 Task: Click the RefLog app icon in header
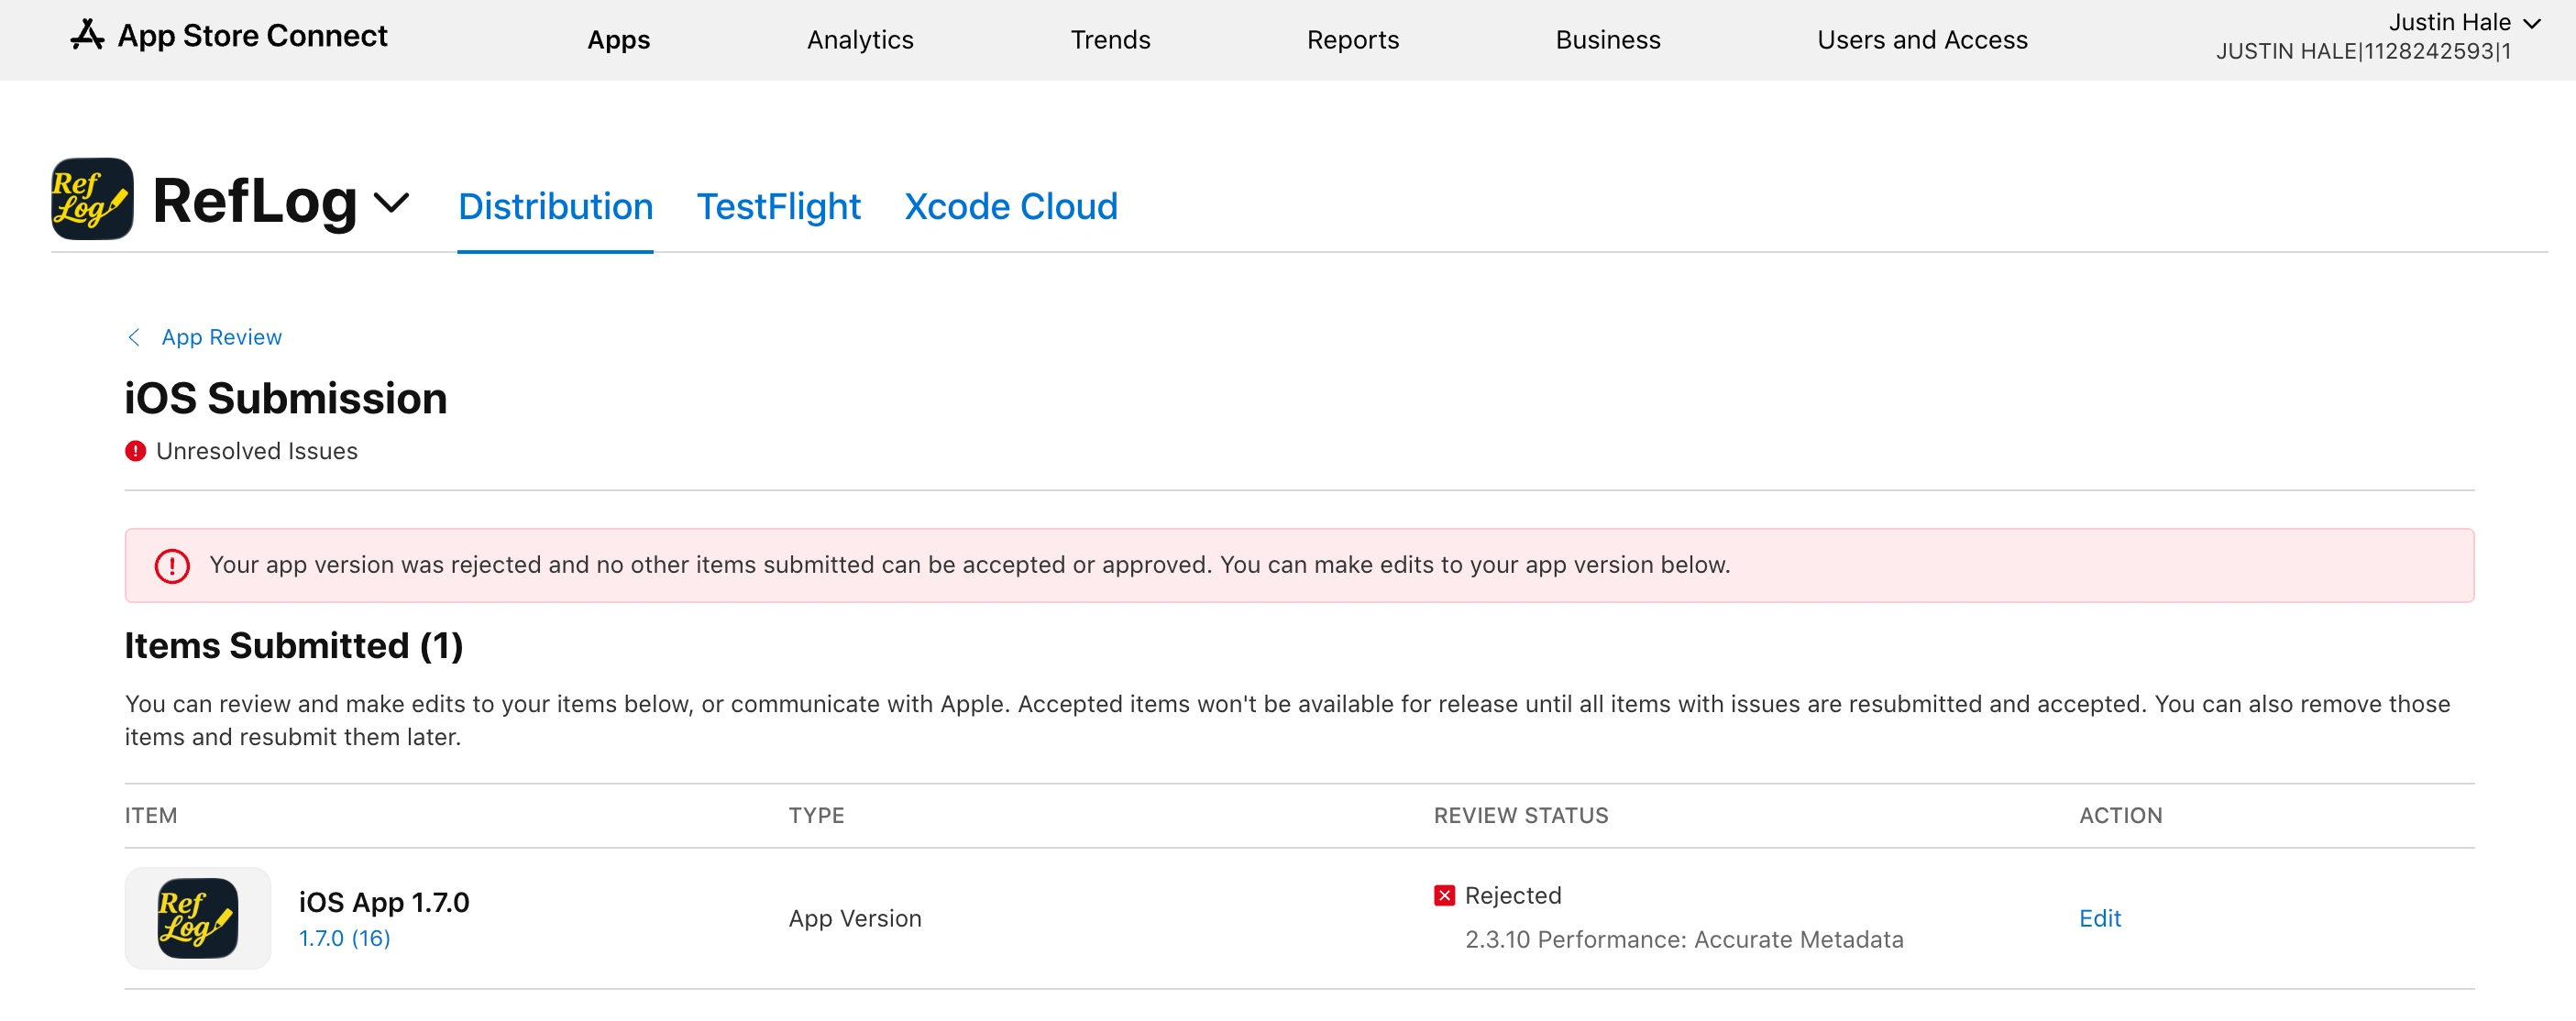click(92, 199)
